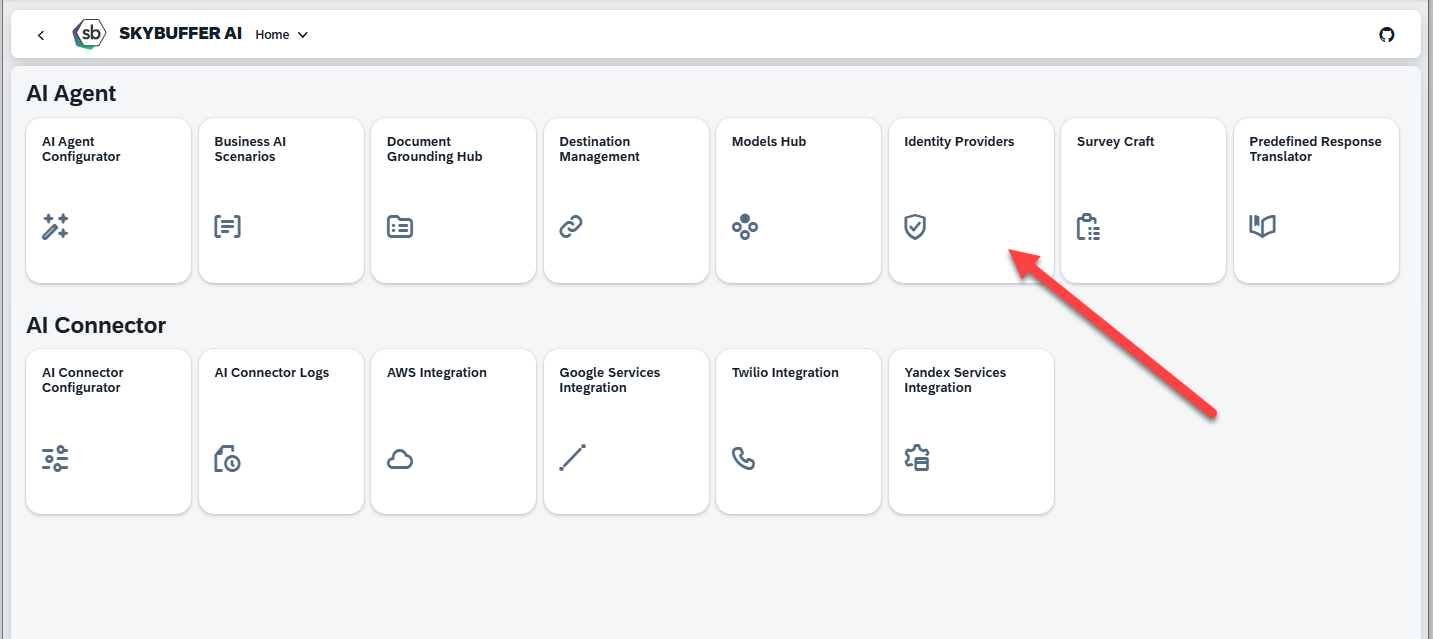This screenshot has height=639, width=1433.
Task: Open AI Connector Logs tile title
Action: 272,373
